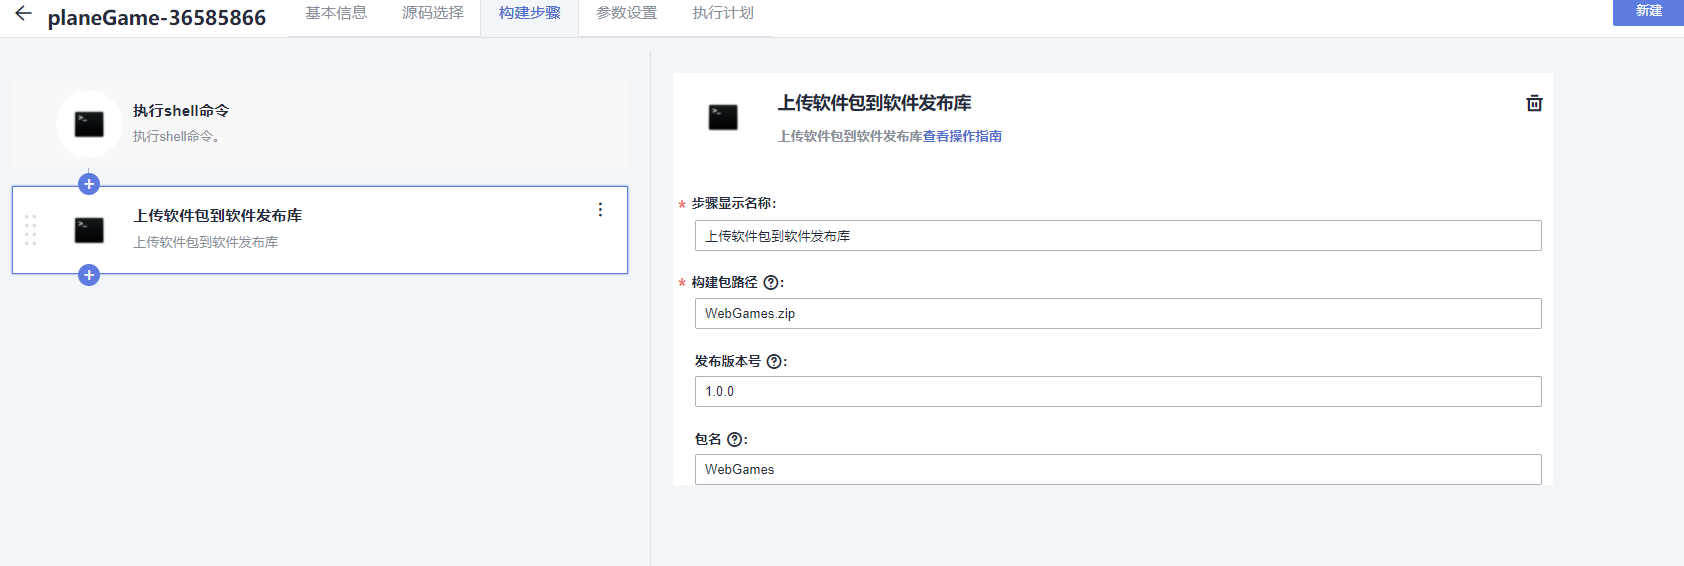The width and height of the screenshot is (1684, 566).
Task: Add a step below 上传软件包到软件发布库
Action: pos(89,275)
